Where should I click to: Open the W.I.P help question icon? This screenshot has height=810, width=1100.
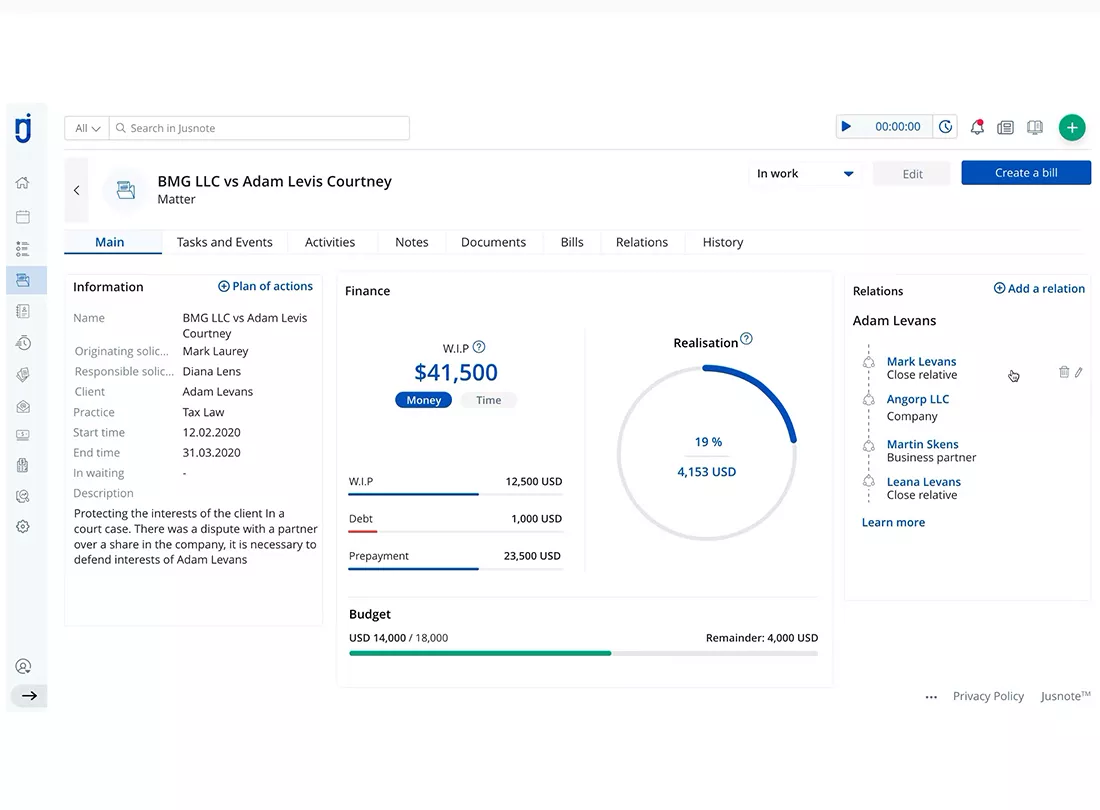(x=479, y=346)
